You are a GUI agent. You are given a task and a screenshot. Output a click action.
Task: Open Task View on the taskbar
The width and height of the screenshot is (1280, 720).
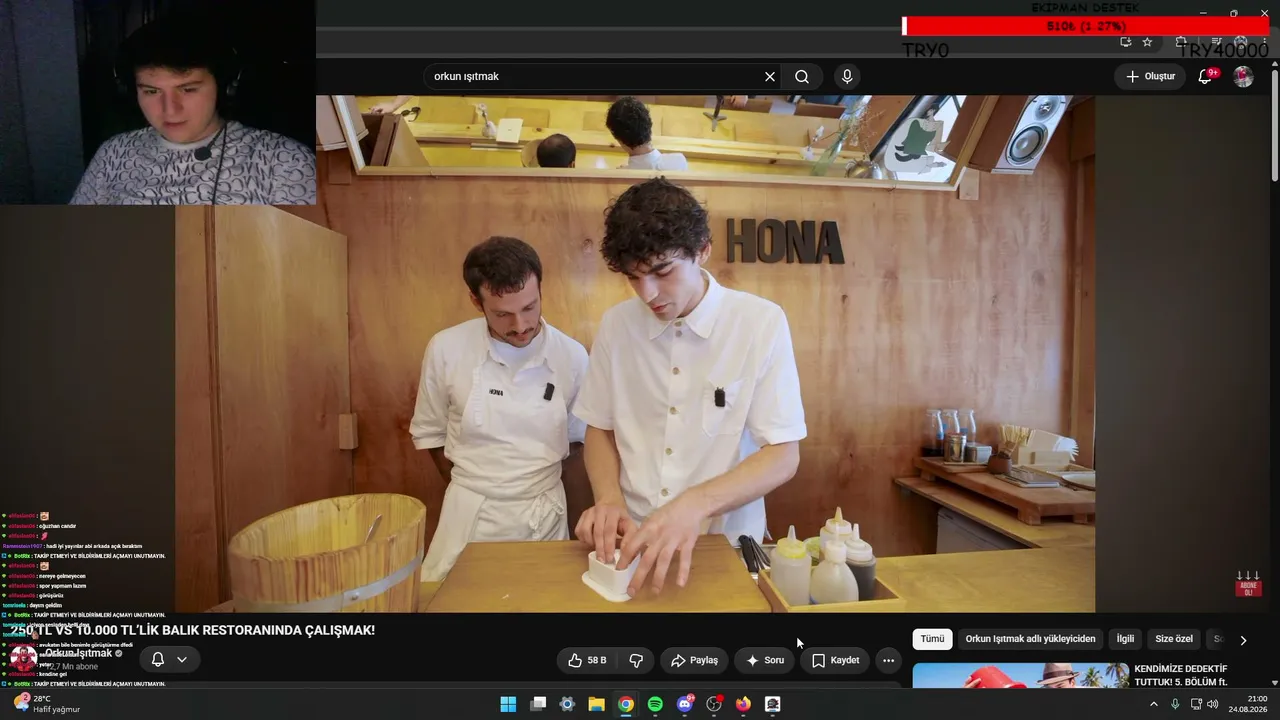[538, 704]
